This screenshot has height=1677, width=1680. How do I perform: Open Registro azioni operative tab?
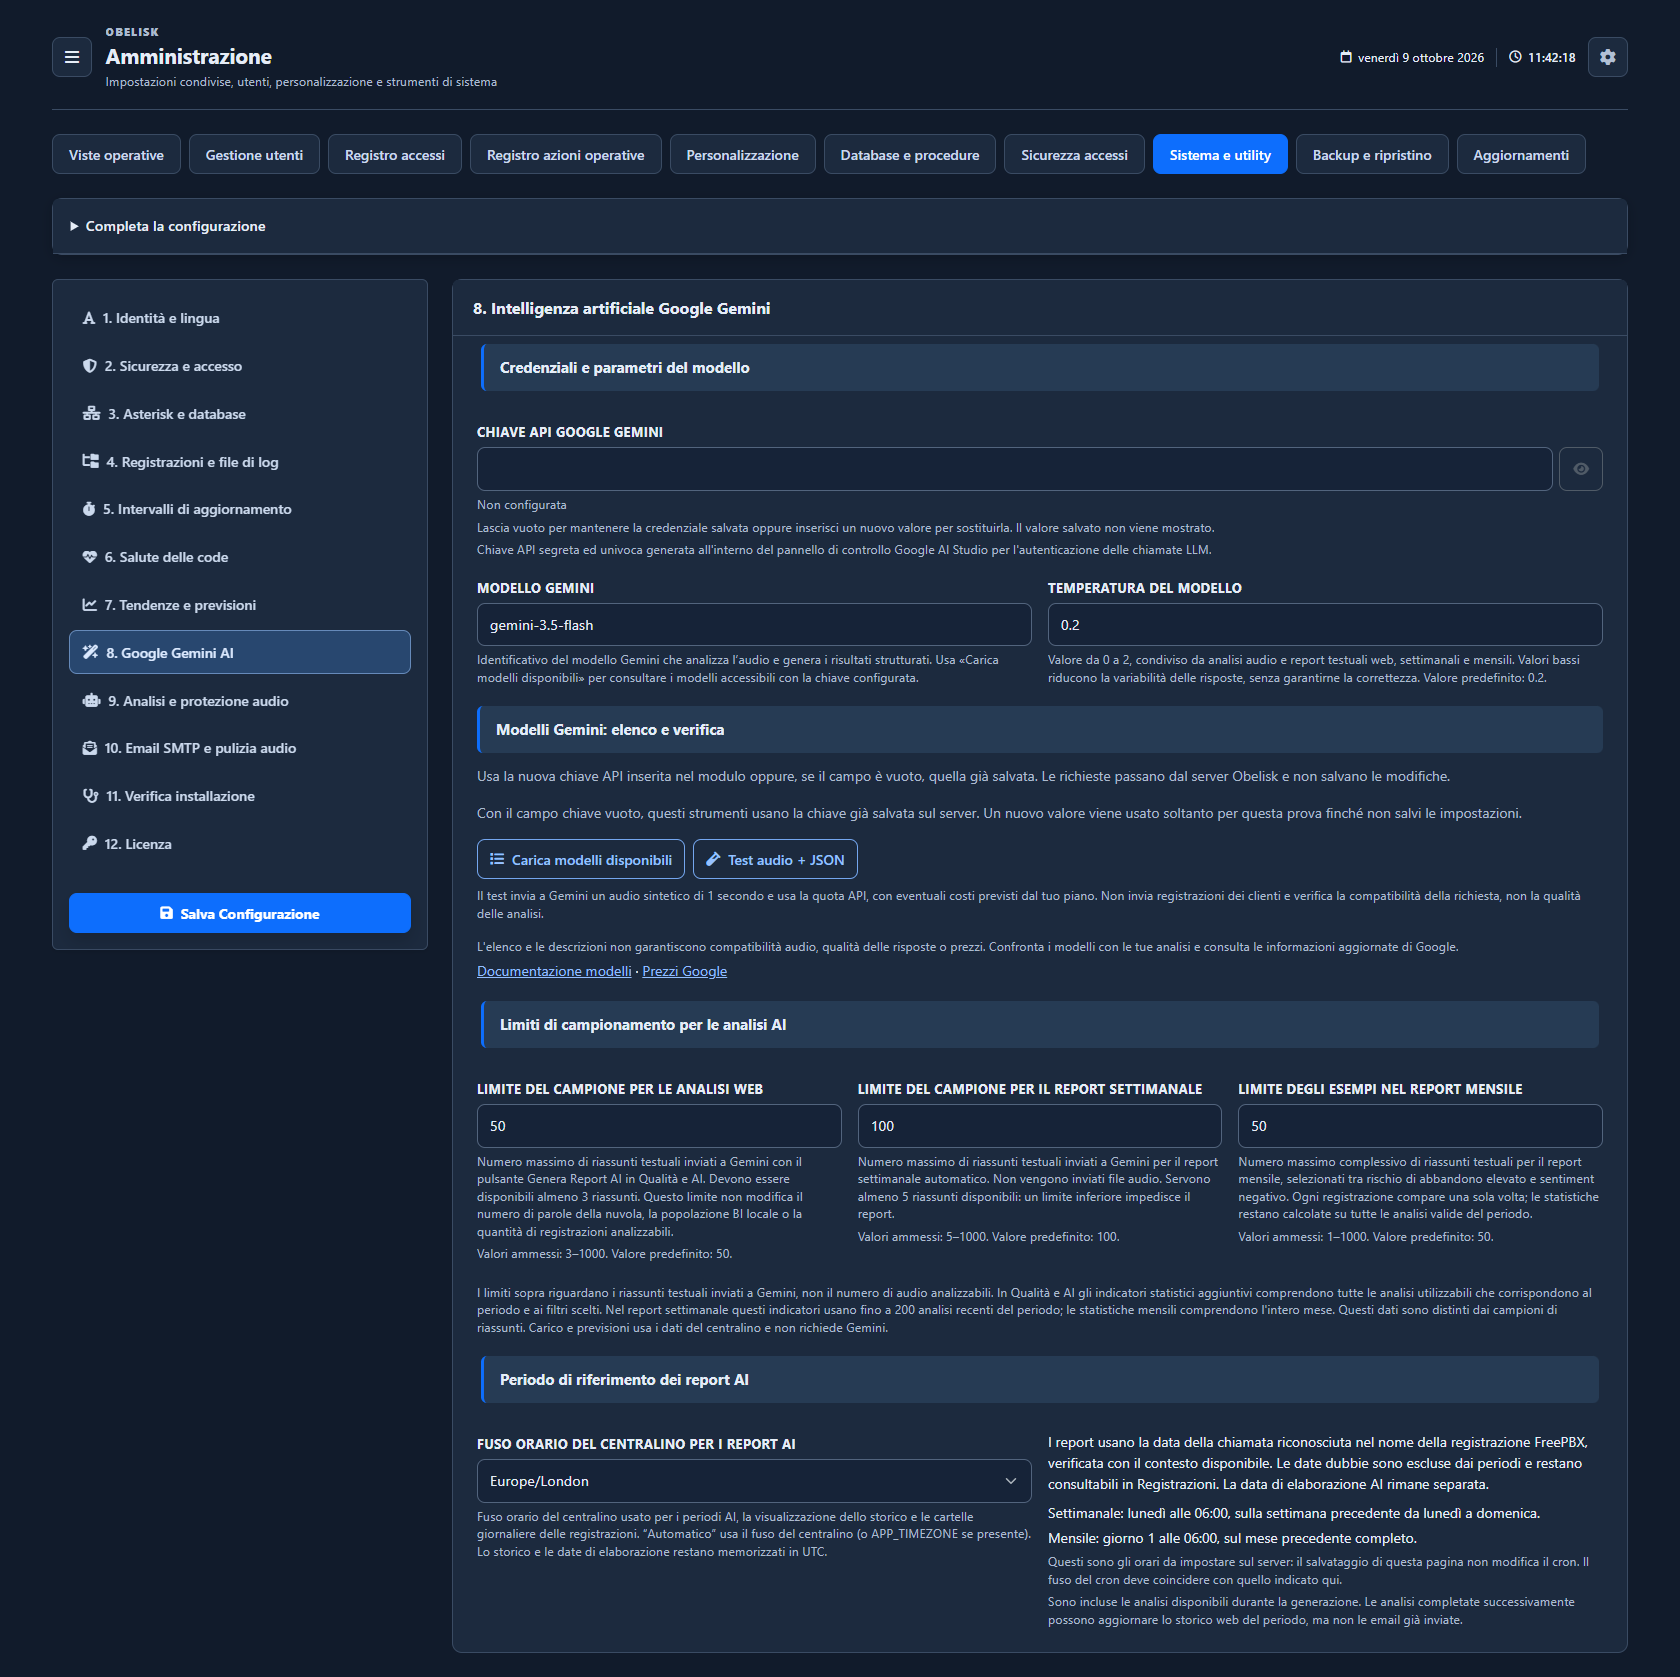566,154
